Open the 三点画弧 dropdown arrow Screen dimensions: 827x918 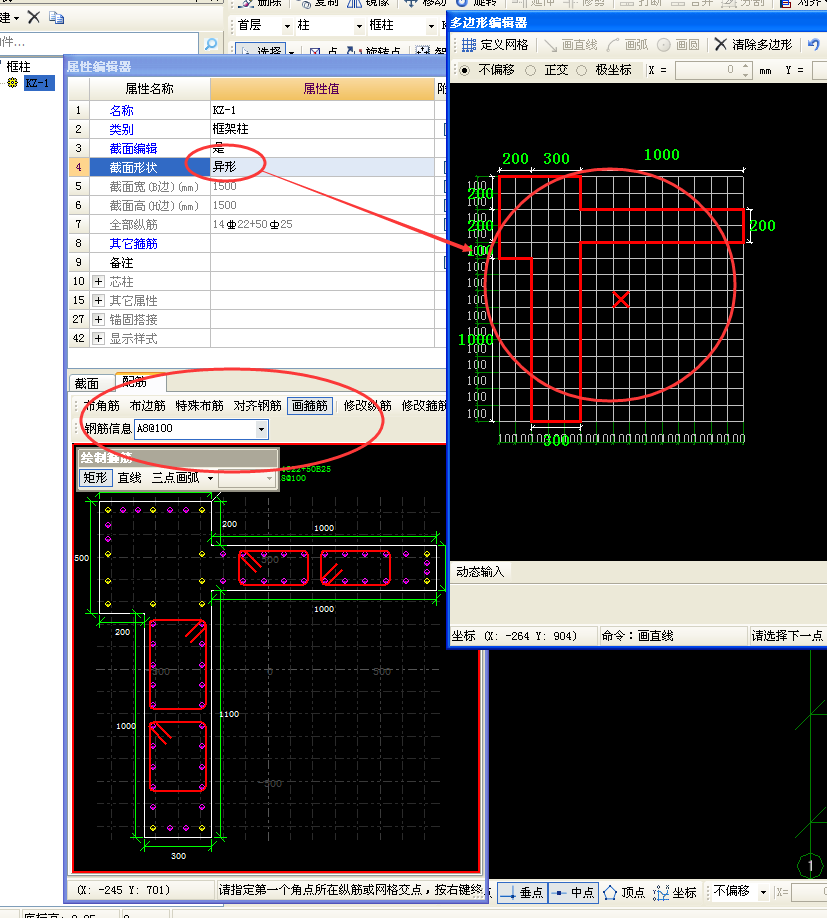(x=210, y=478)
